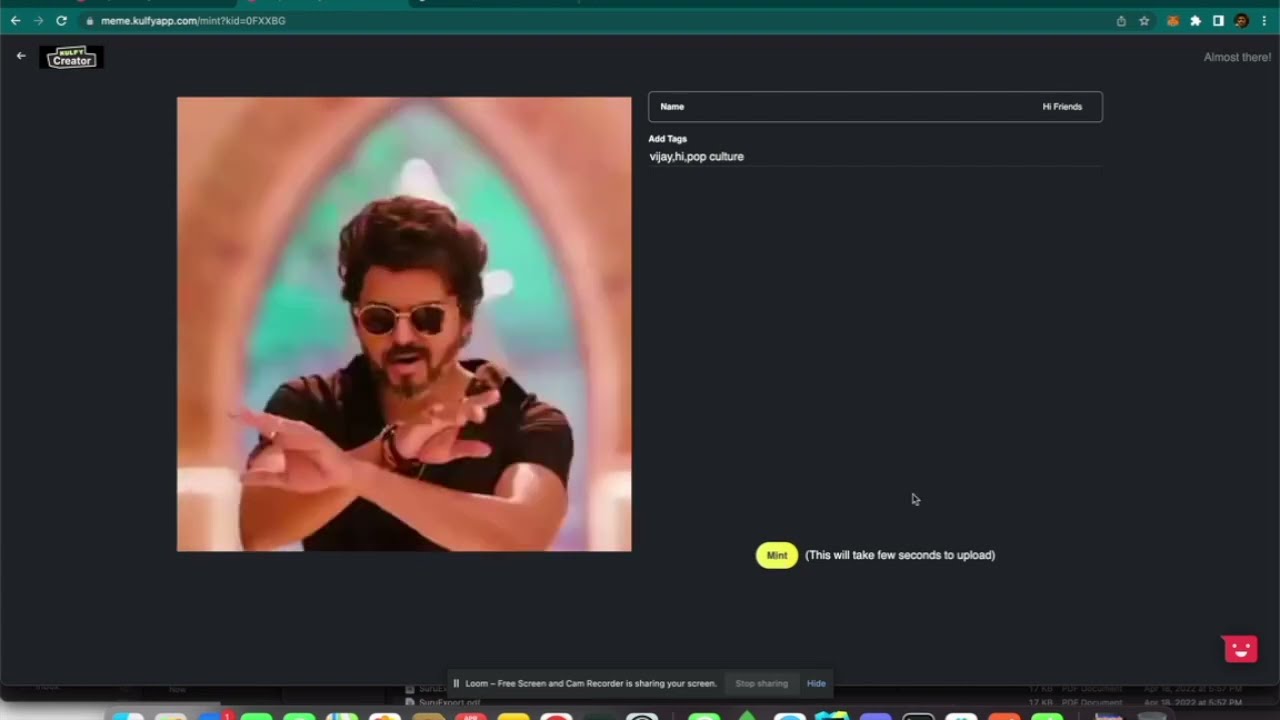Return to previous step with page back arrow
Image resolution: width=1280 pixels, height=720 pixels.
tap(21, 56)
